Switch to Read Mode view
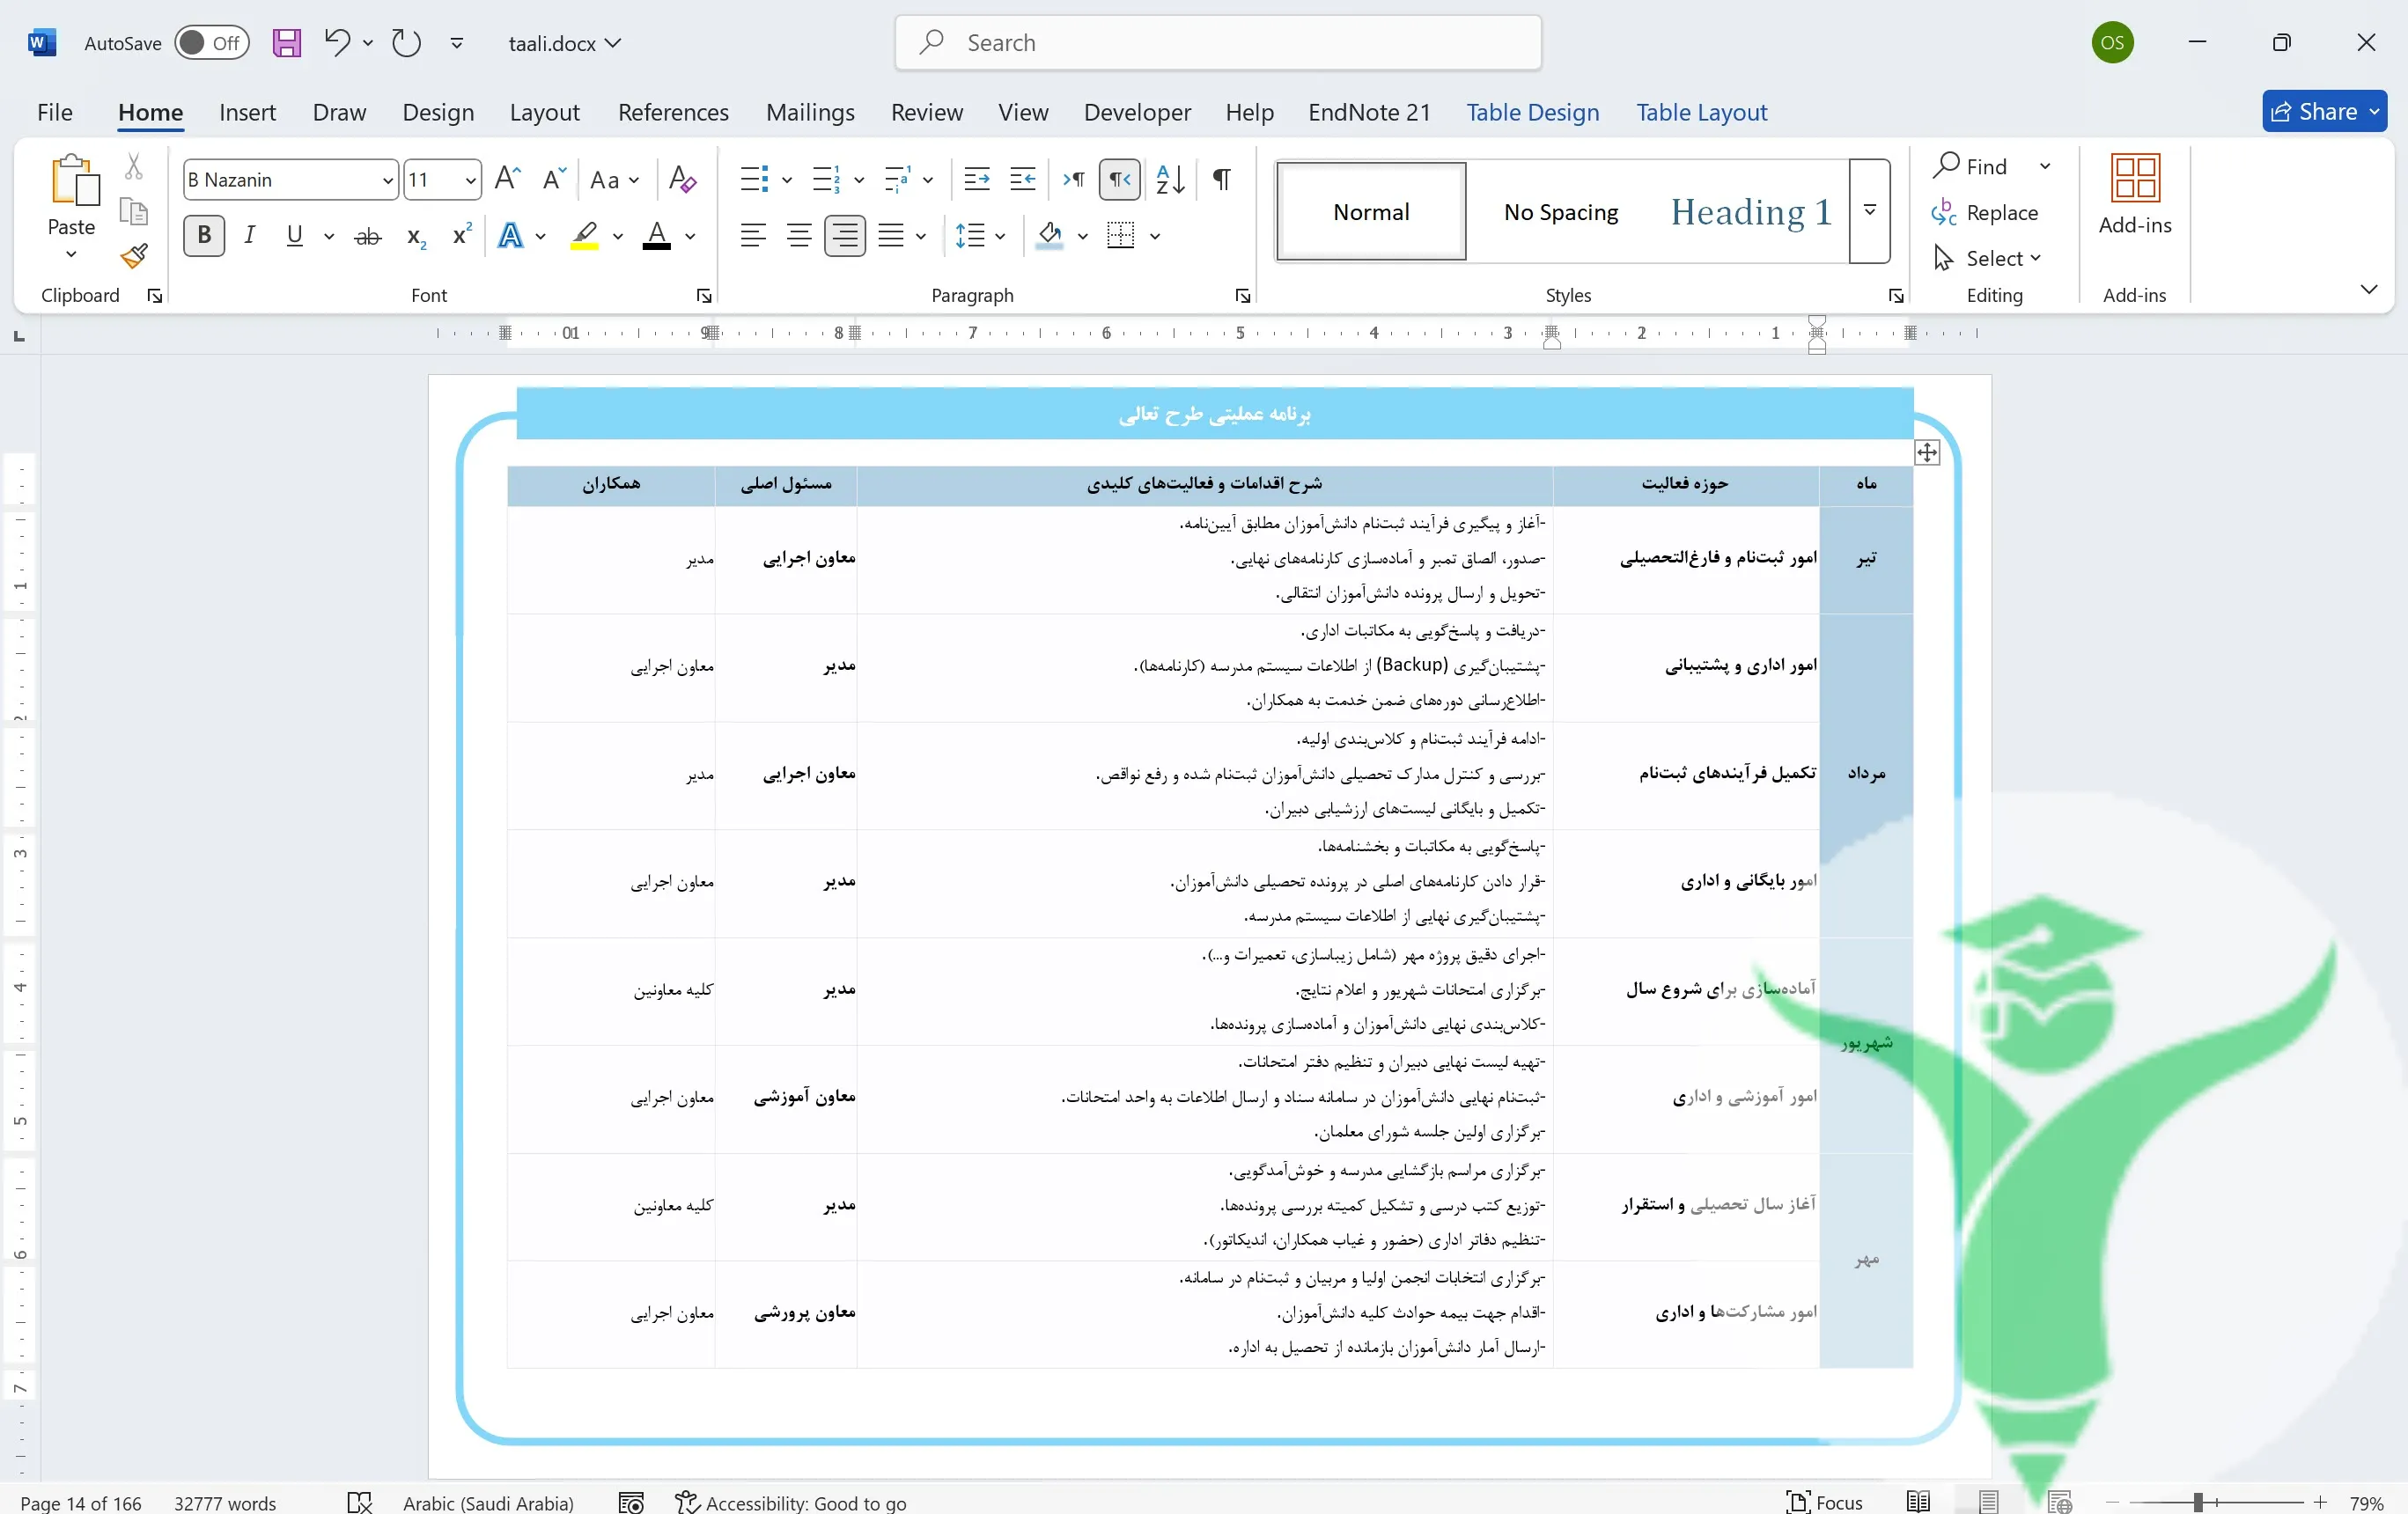2408x1514 pixels. click(1917, 1502)
